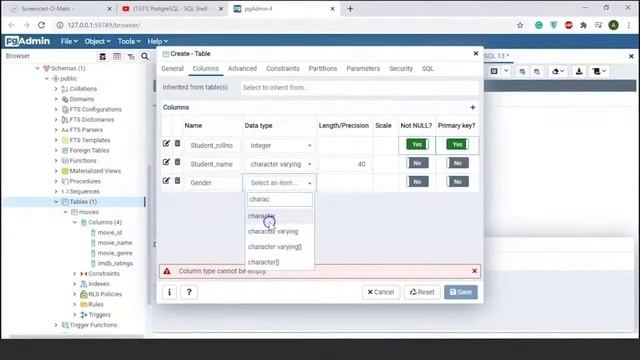Open the Chrome profile avatar
Image resolution: width=640 pixels, height=360 pixels.
(613, 25)
